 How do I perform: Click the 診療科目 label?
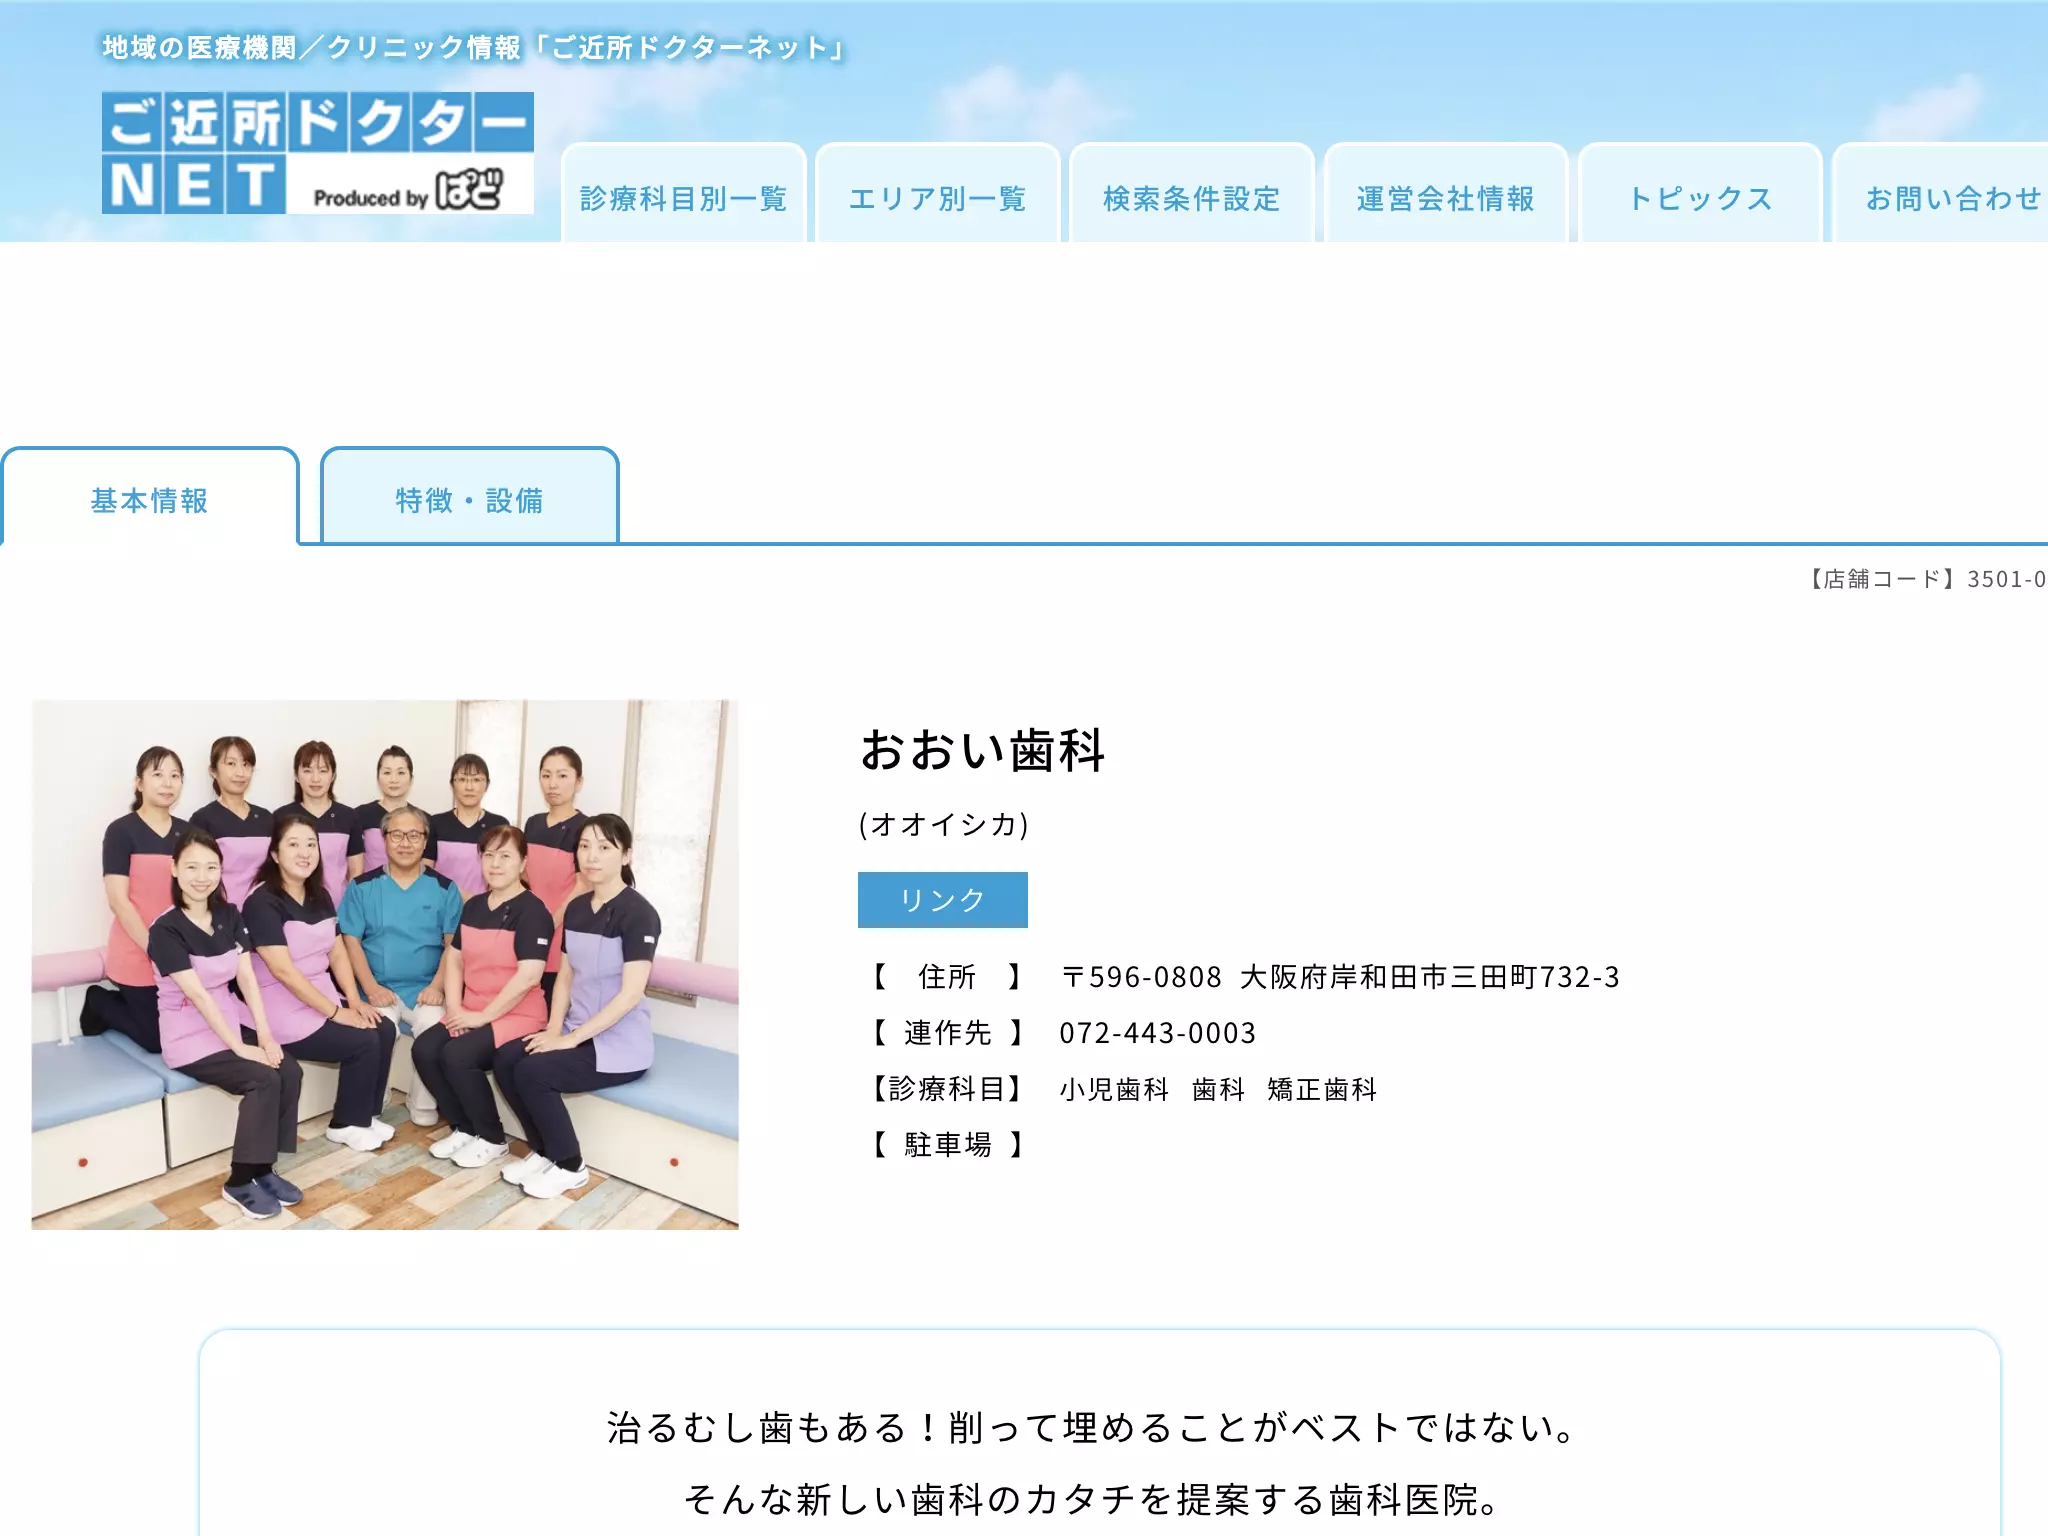point(948,1089)
